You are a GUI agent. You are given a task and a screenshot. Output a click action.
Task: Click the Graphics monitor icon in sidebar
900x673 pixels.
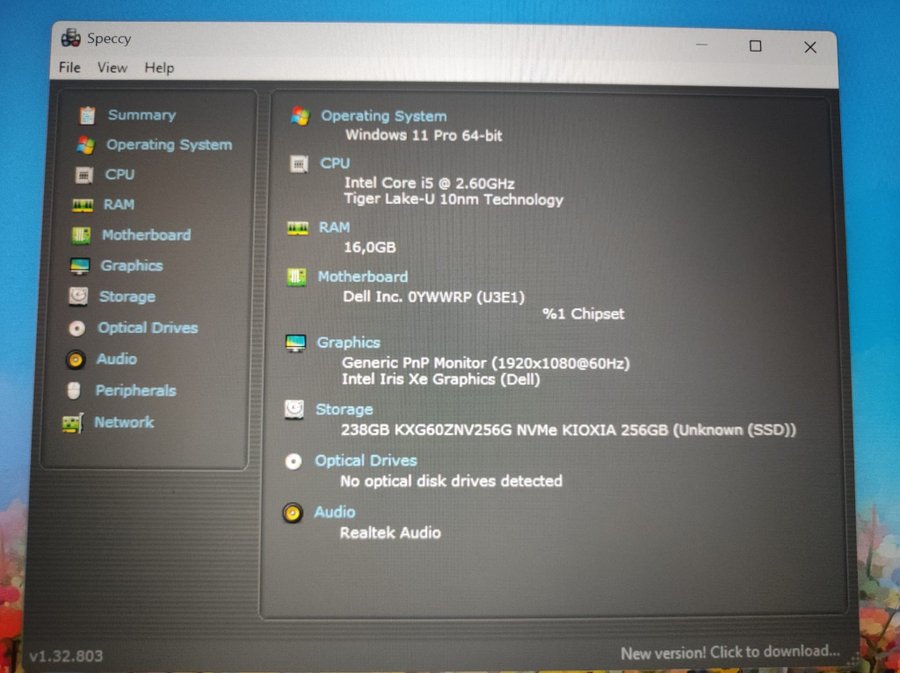pyautogui.click(x=80, y=266)
